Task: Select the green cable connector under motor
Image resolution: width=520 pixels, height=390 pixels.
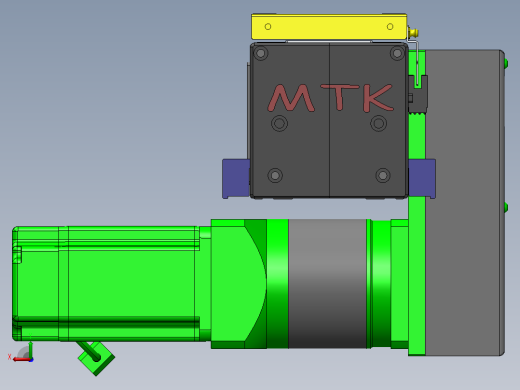Action: 95,358
